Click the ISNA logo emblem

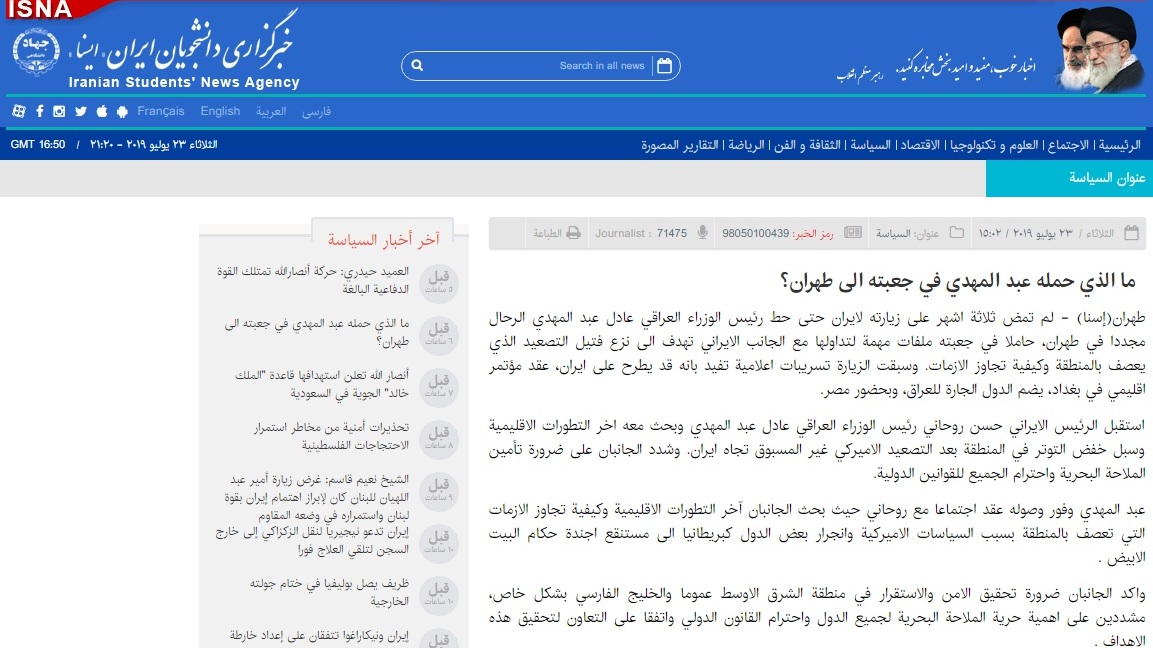(37, 52)
